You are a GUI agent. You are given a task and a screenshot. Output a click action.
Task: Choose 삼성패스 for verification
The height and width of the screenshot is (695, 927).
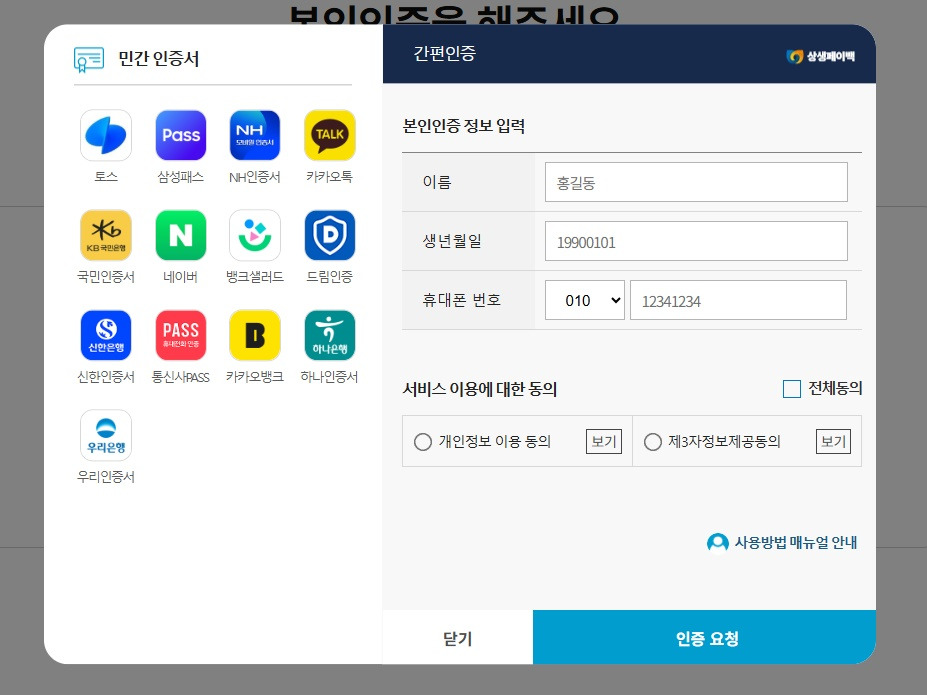180,135
